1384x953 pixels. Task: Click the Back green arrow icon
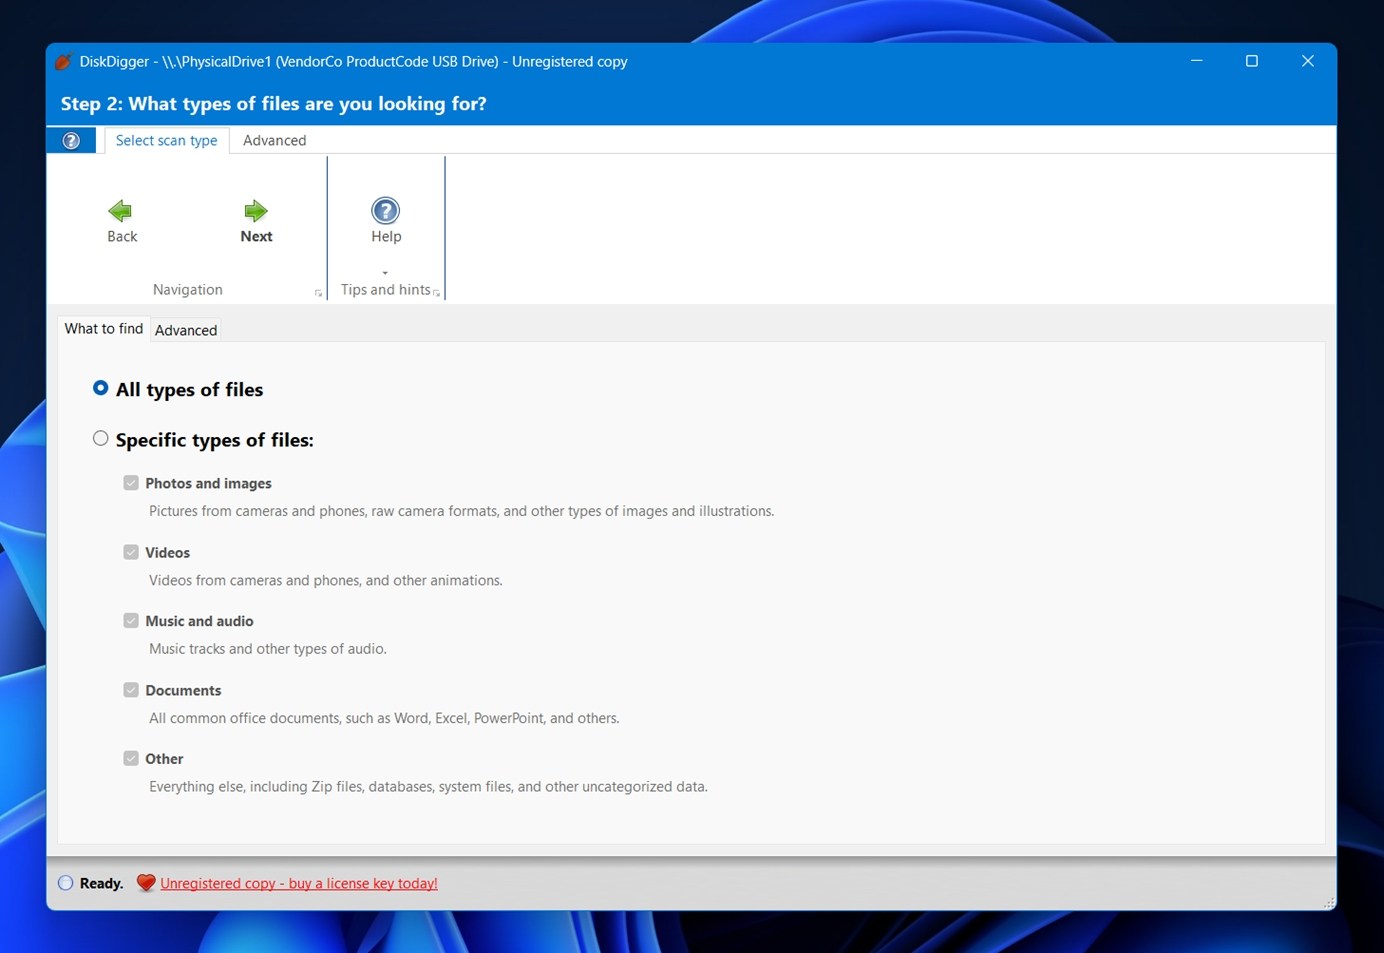coord(120,210)
